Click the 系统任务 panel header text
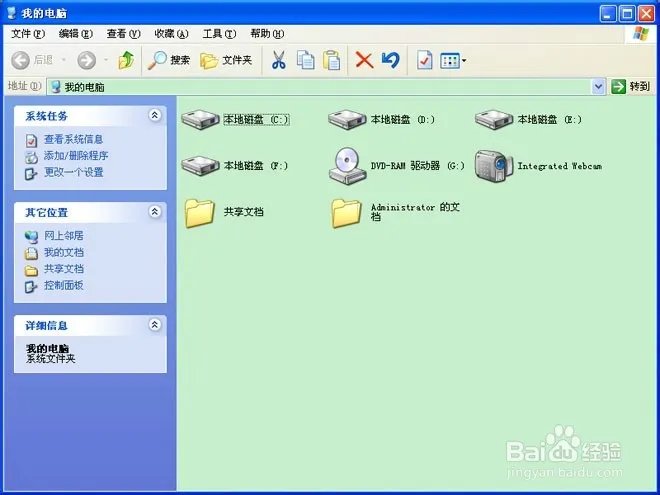The height and width of the screenshot is (495, 660). point(46,116)
